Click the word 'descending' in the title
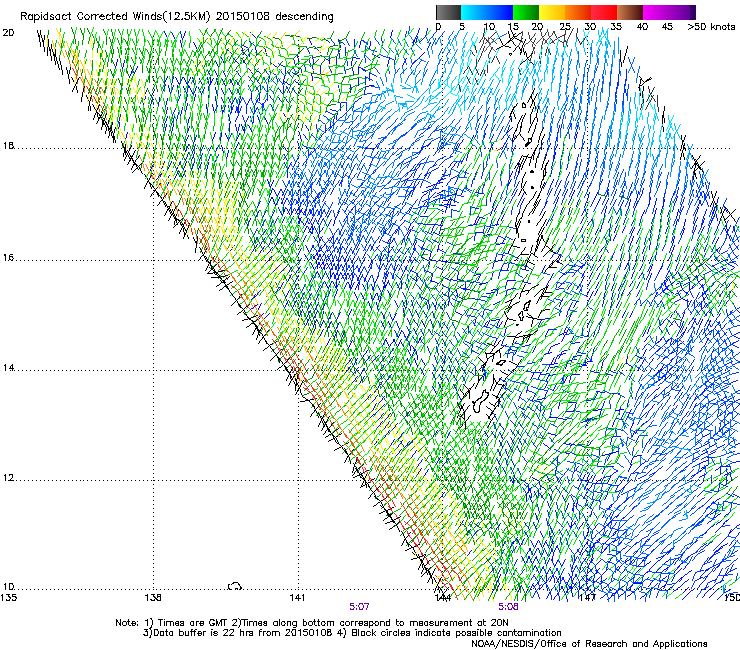Viewport: 740px width, 650px height. click(304, 17)
